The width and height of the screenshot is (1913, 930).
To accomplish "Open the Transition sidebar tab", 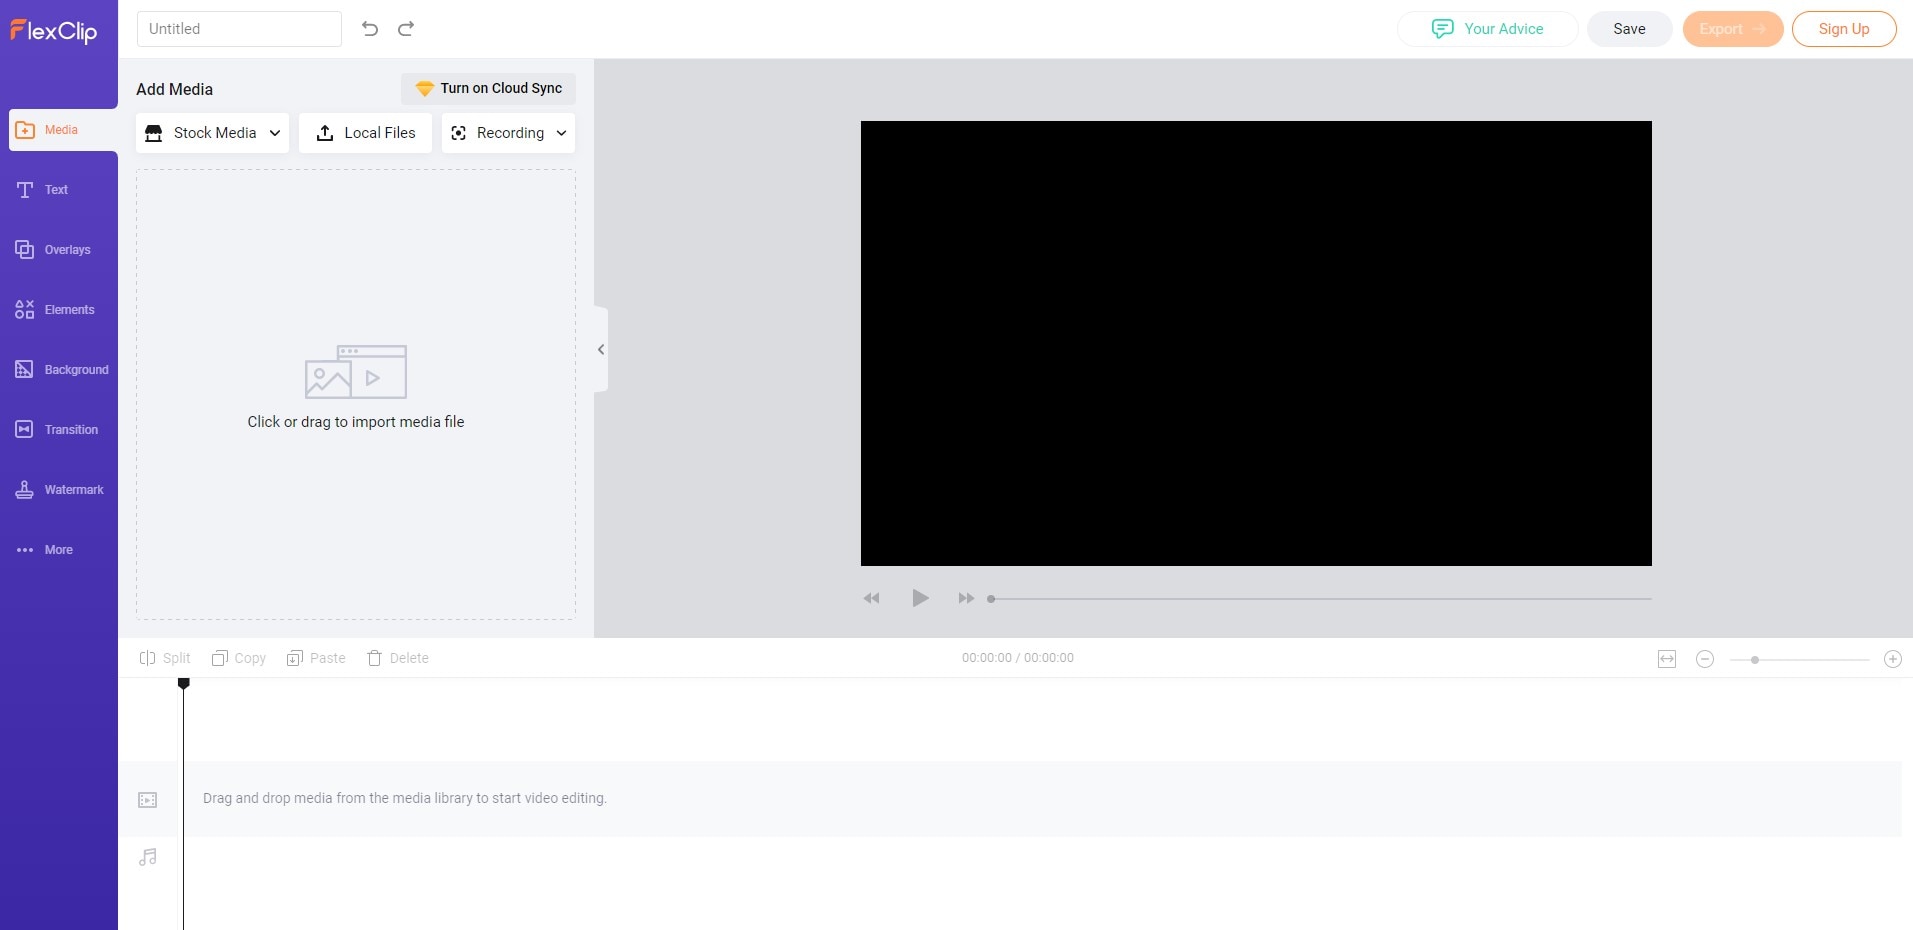I will (59, 430).
